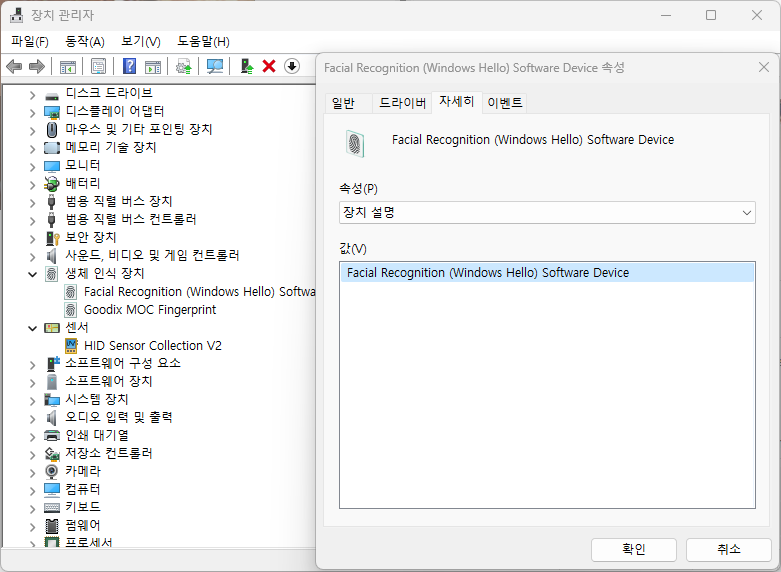Open the 도움말(H) menu
This screenshot has width=781, height=572.
[203, 41]
